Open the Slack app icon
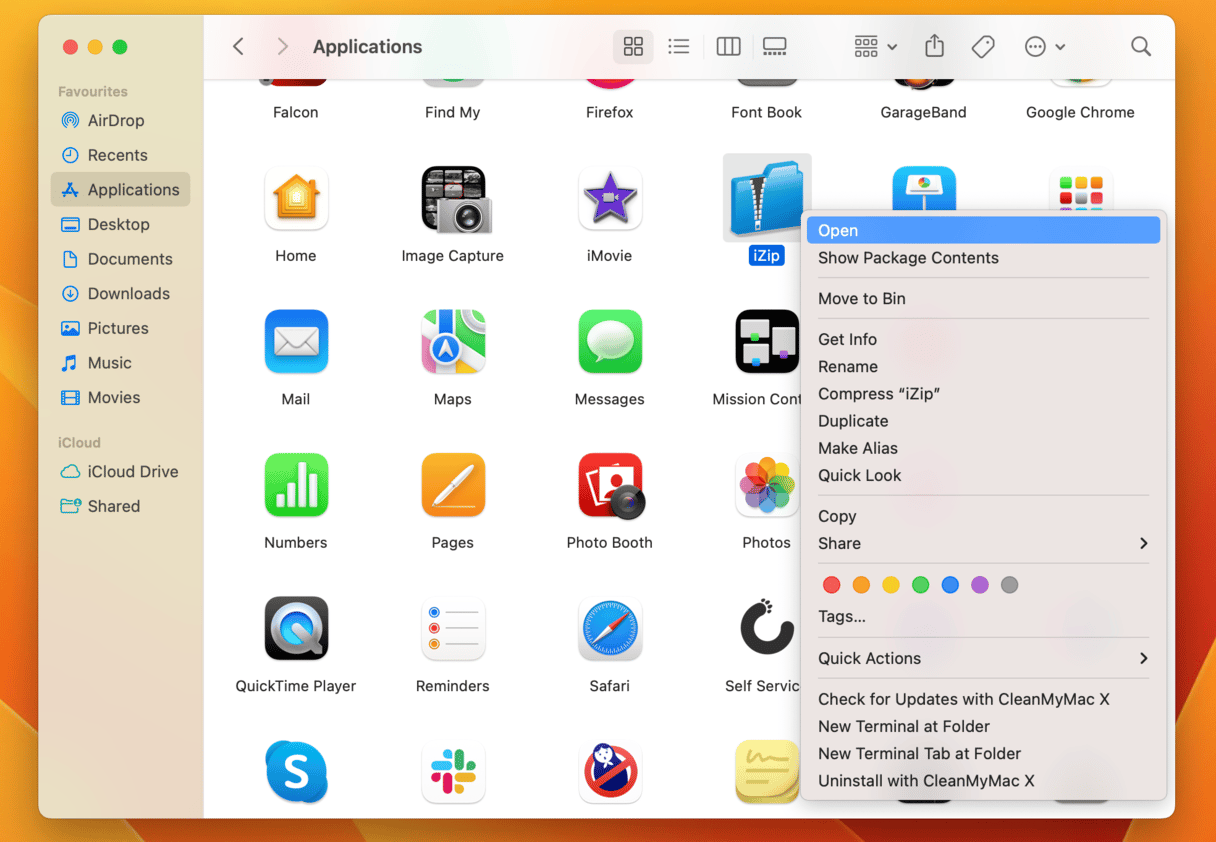The height and width of the screenshot is (842, 1216). pyautogui.click(x=453, y=771)
